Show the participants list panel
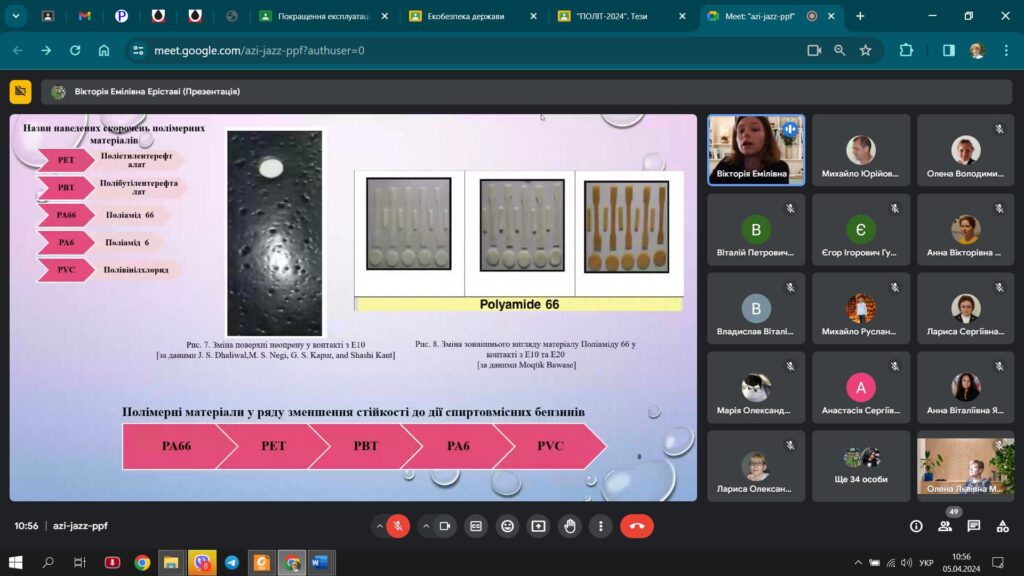Image resolution: width=1024 pixels, height=576 pixels. [x=945, y=526]
